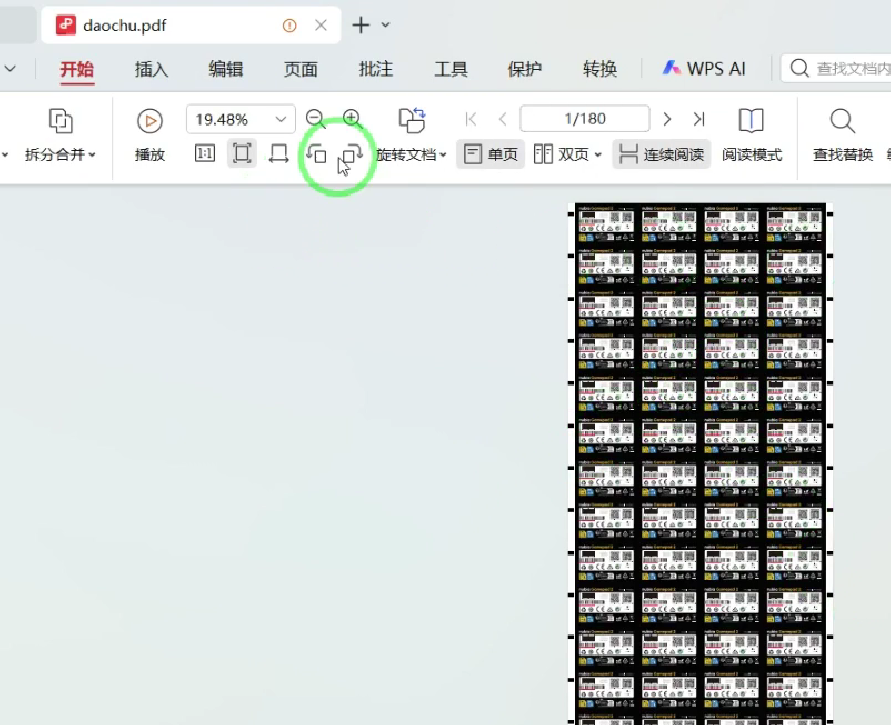The image size is (891, 725).
Task: Switch to the 页面 (Page) tab
Action: click(301, 69)
